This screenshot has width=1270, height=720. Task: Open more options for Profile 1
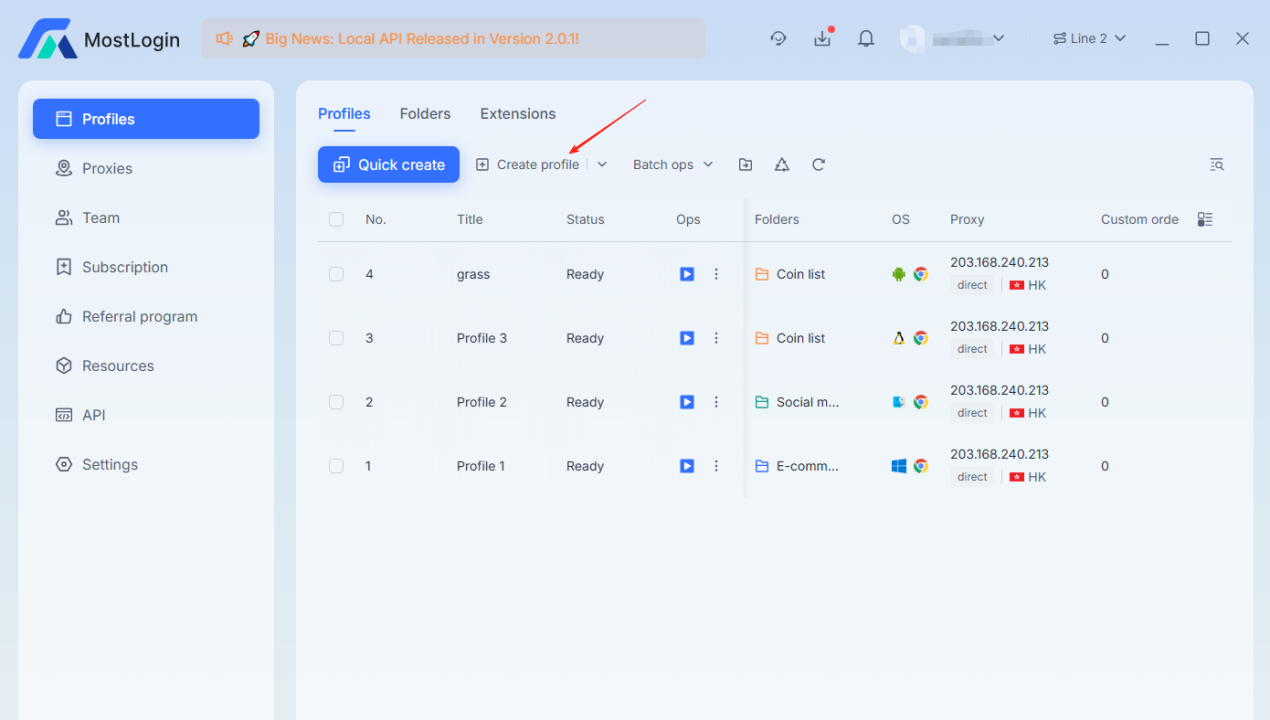[x=716, y=466]
